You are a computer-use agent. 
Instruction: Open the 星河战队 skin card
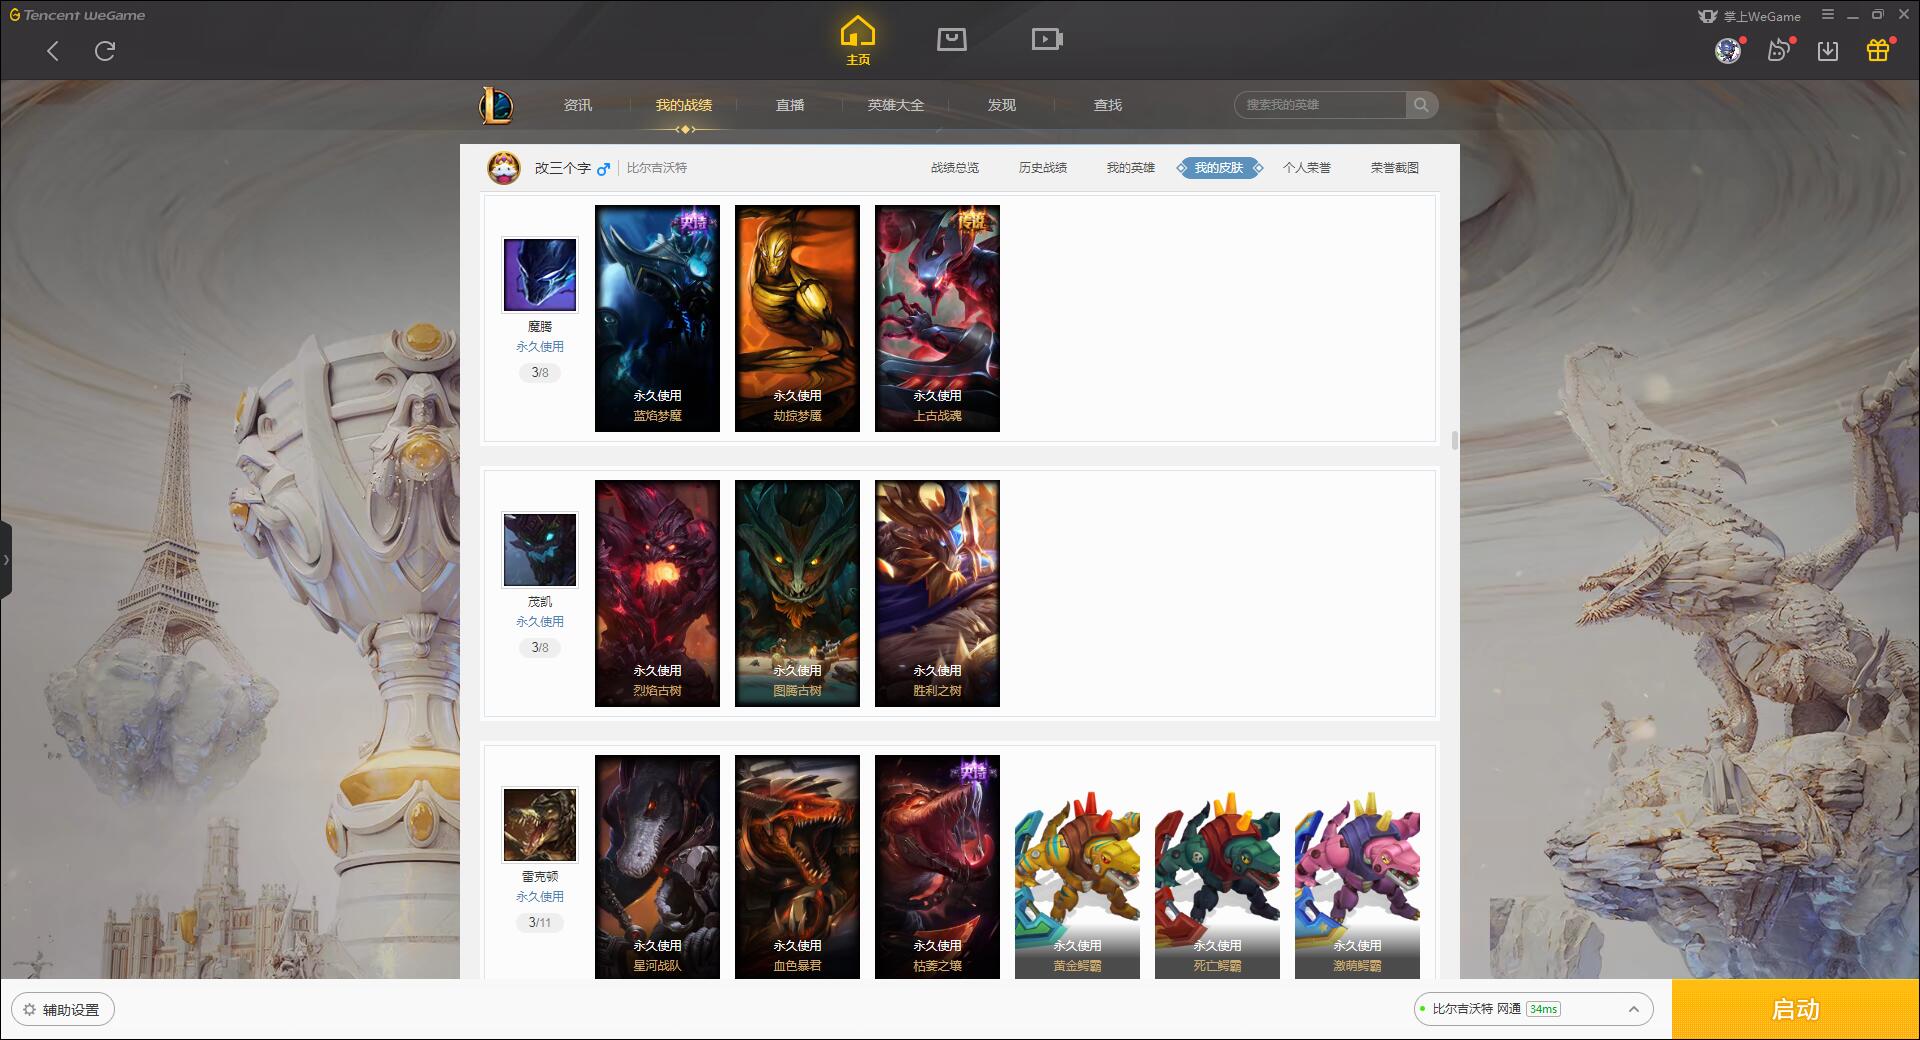657,867
